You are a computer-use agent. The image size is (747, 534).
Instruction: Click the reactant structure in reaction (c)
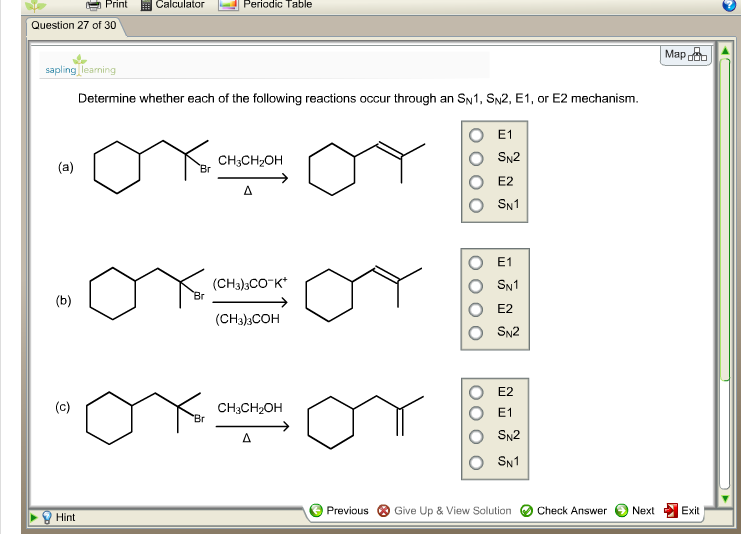145,418
